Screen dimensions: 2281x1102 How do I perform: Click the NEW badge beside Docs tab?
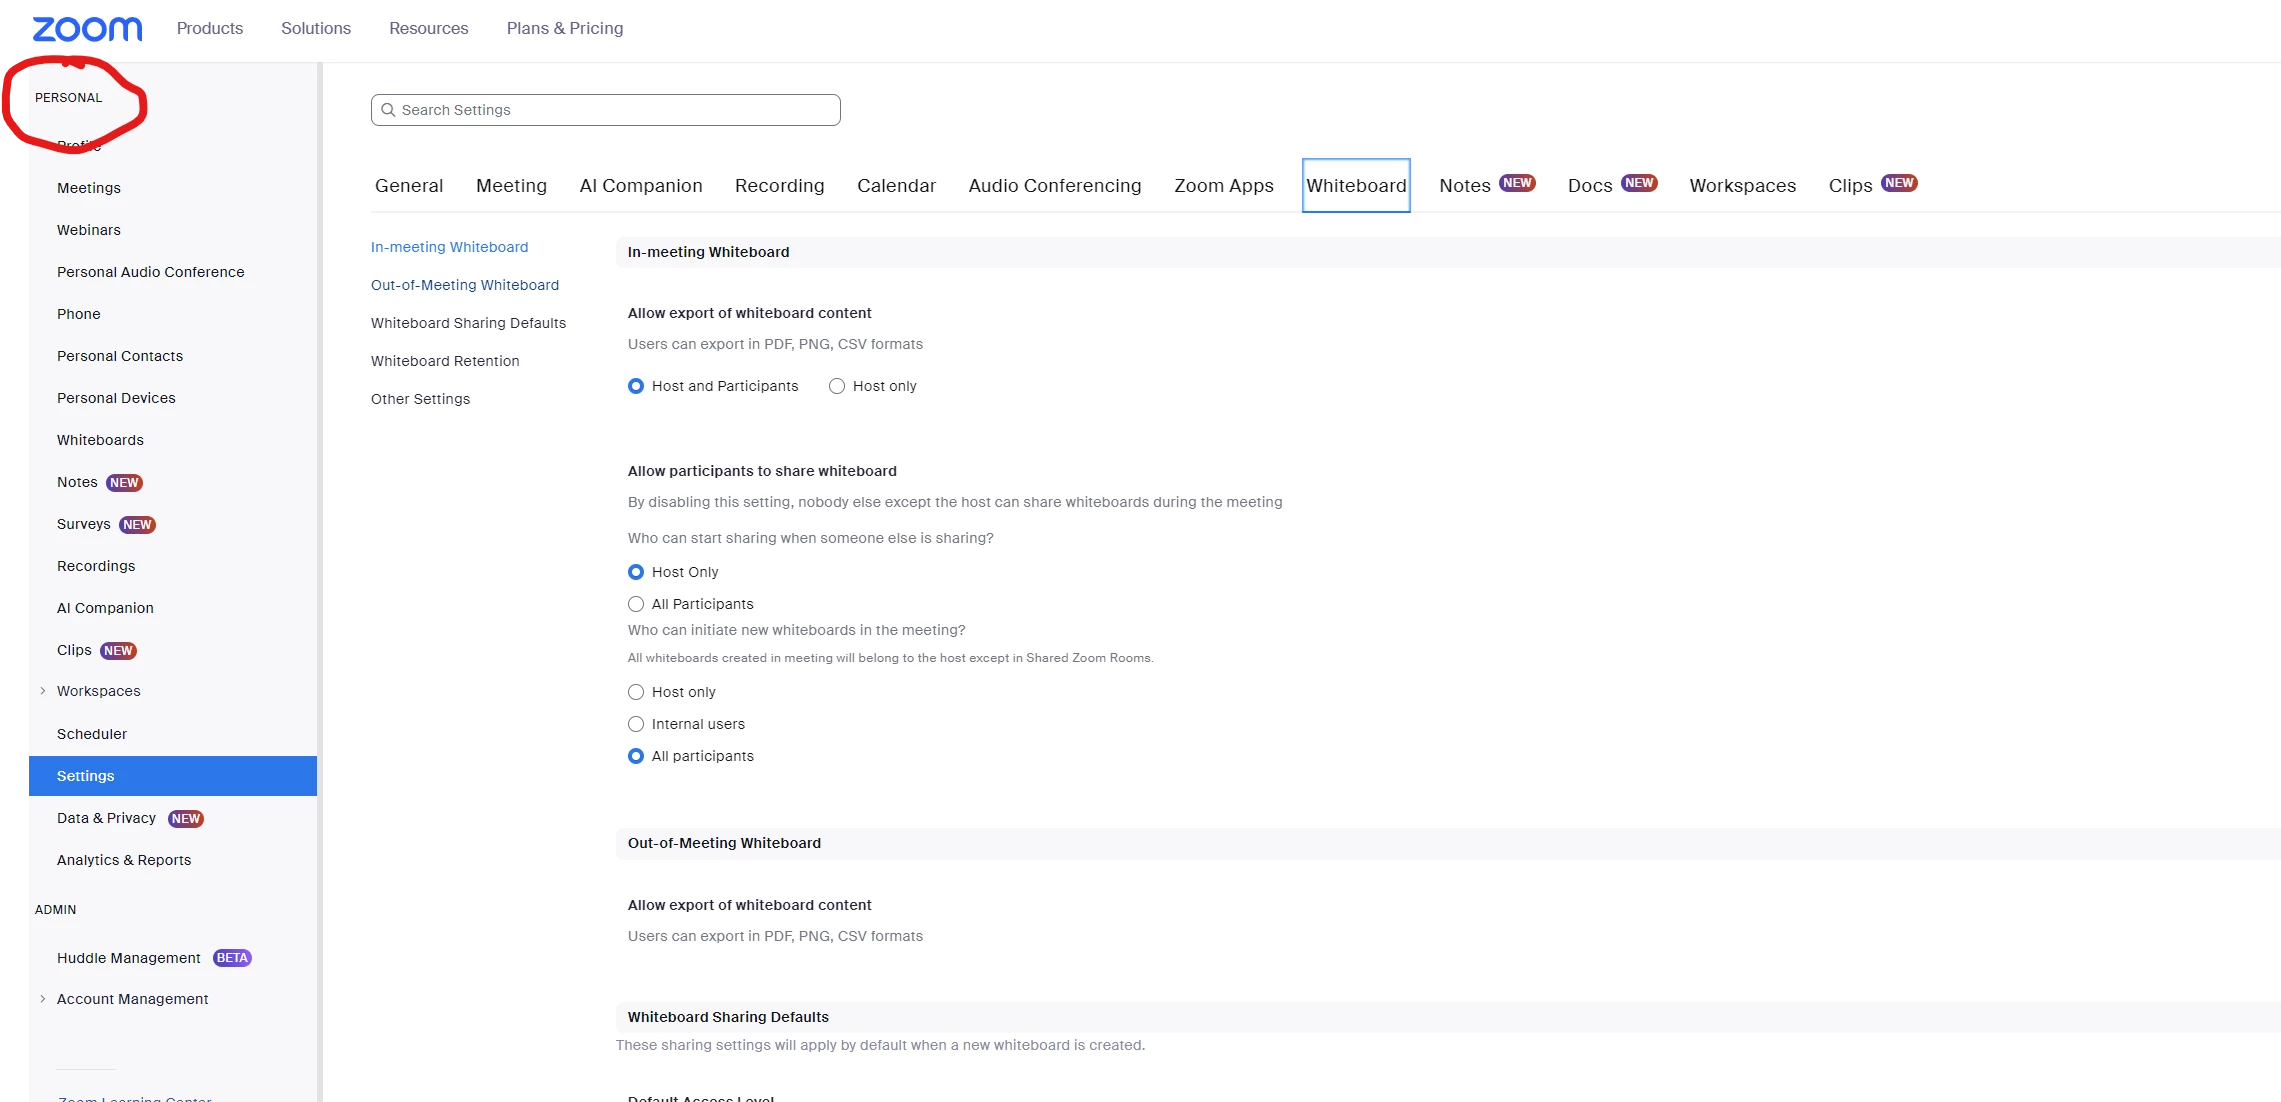pyautogui.click(x=1639, y=183)
